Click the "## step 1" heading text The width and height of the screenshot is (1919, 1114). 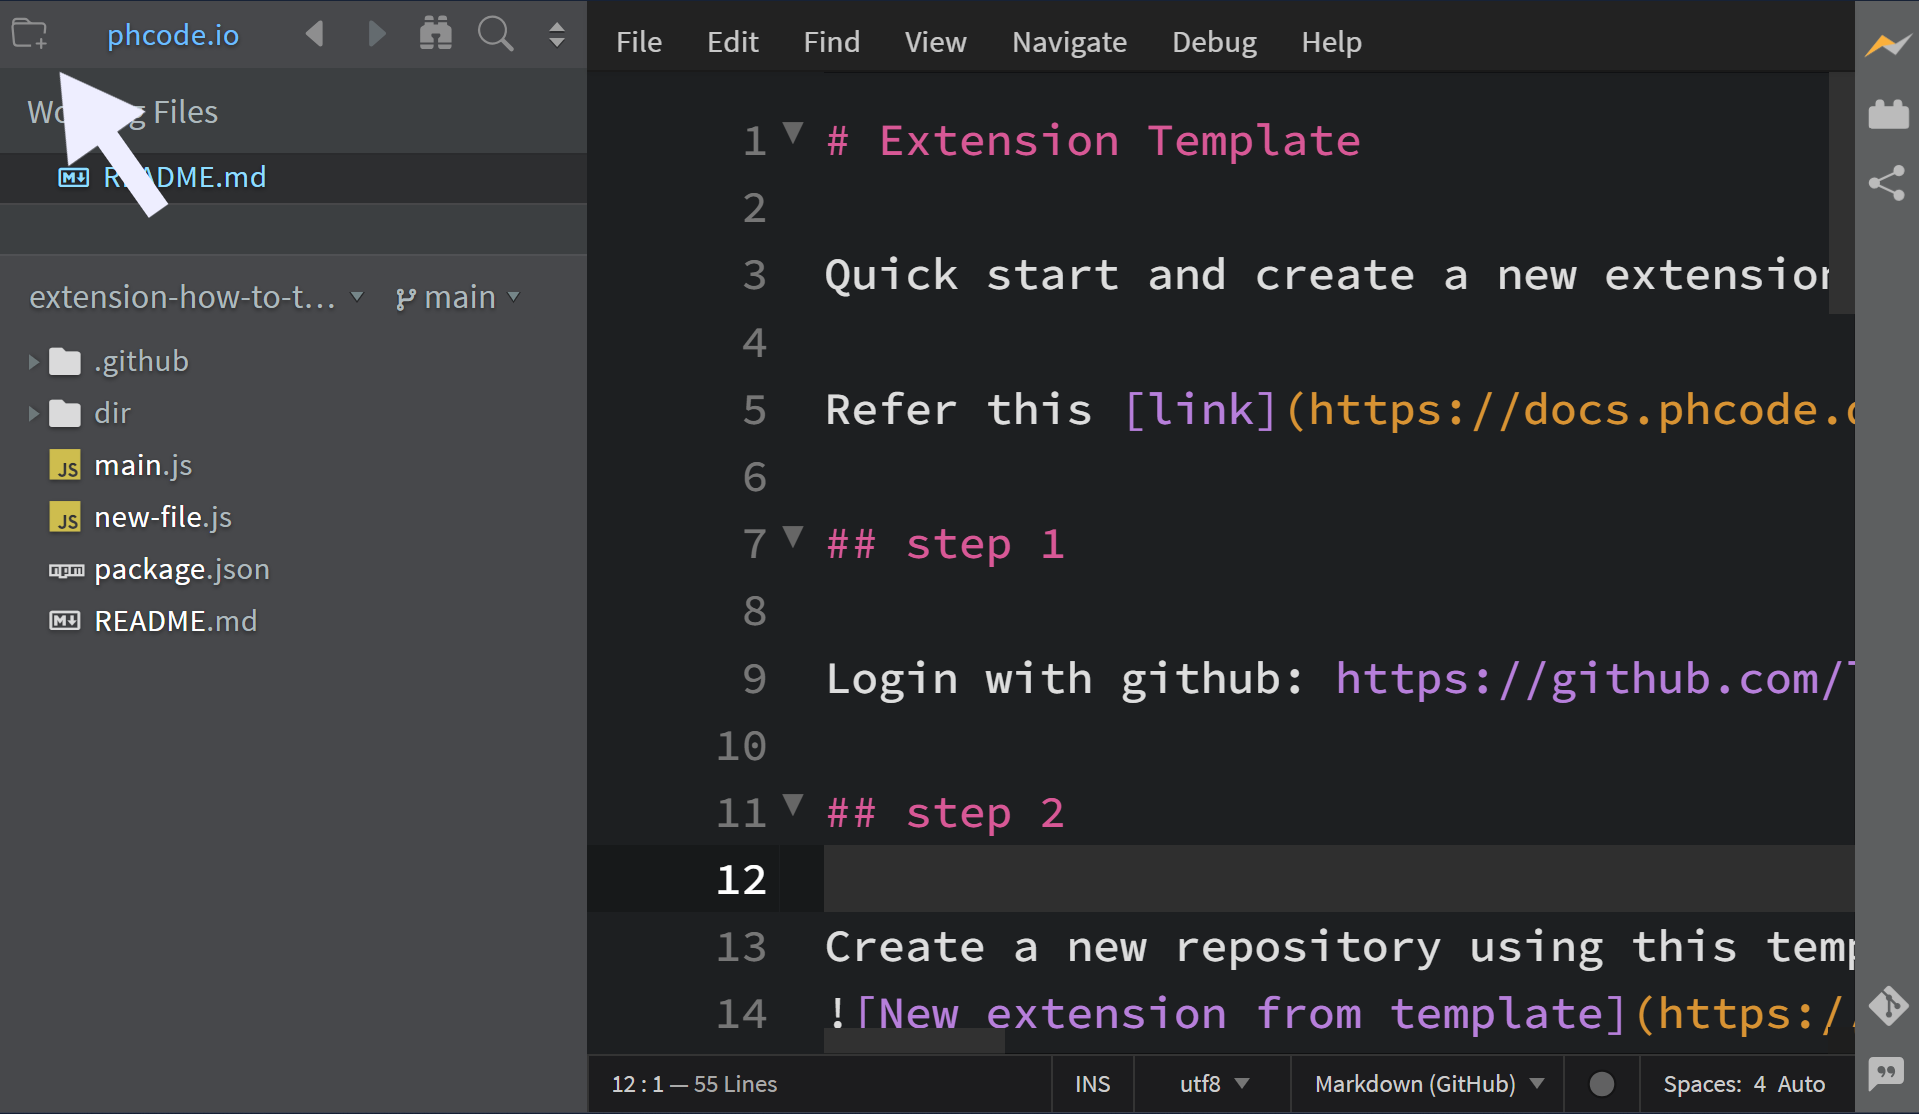click(x=945, y=545)
